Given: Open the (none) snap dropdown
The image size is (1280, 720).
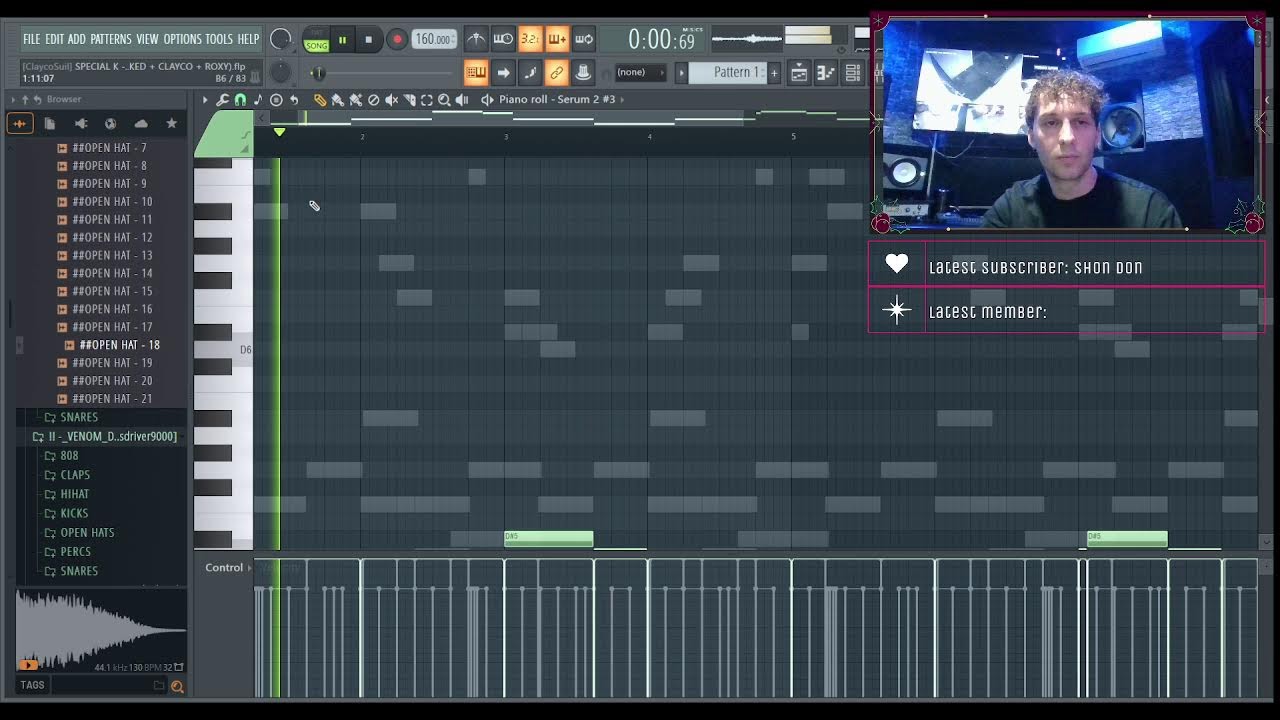Looking at the screenshot, I should click(641, 72).
